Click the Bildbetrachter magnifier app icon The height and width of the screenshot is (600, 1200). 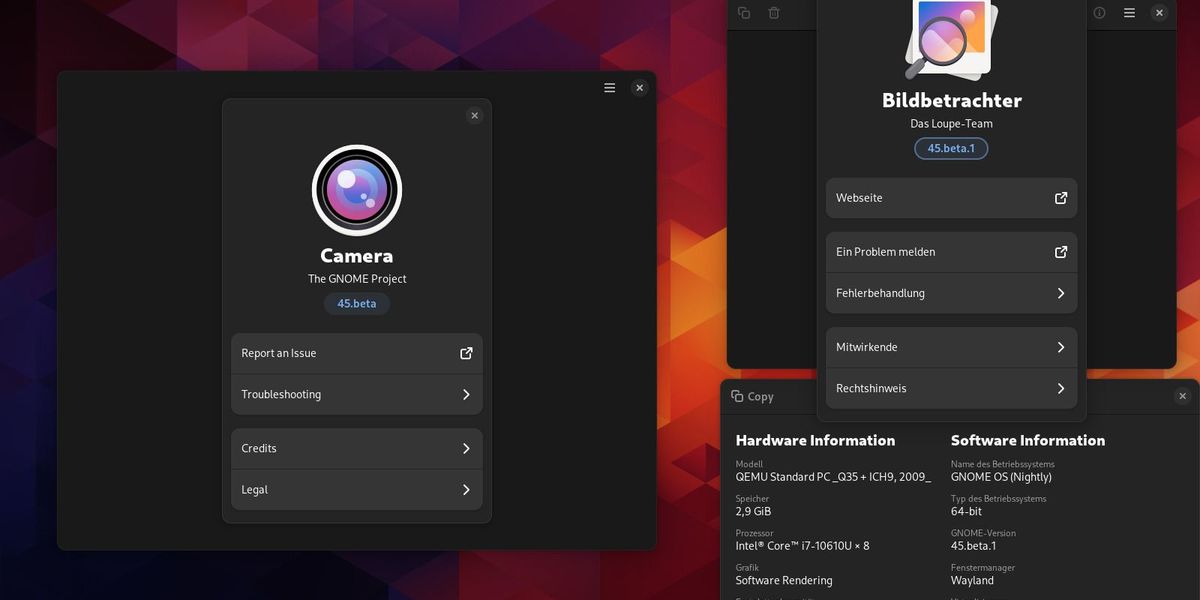949,38
